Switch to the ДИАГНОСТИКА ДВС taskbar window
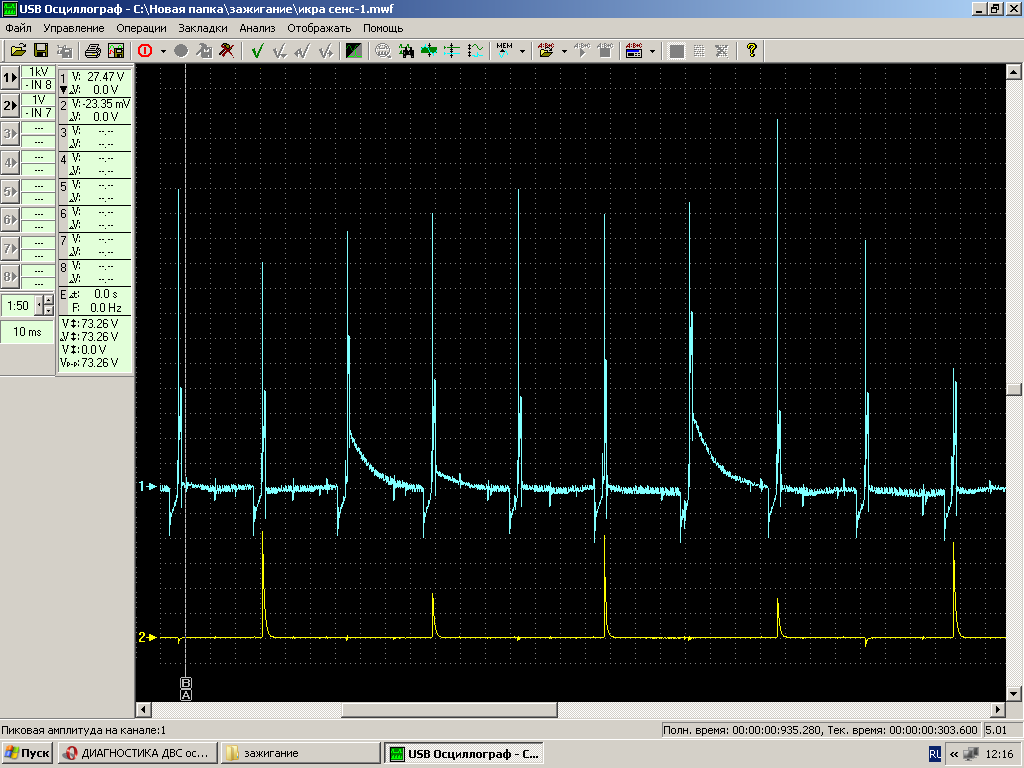 point(136,753)
